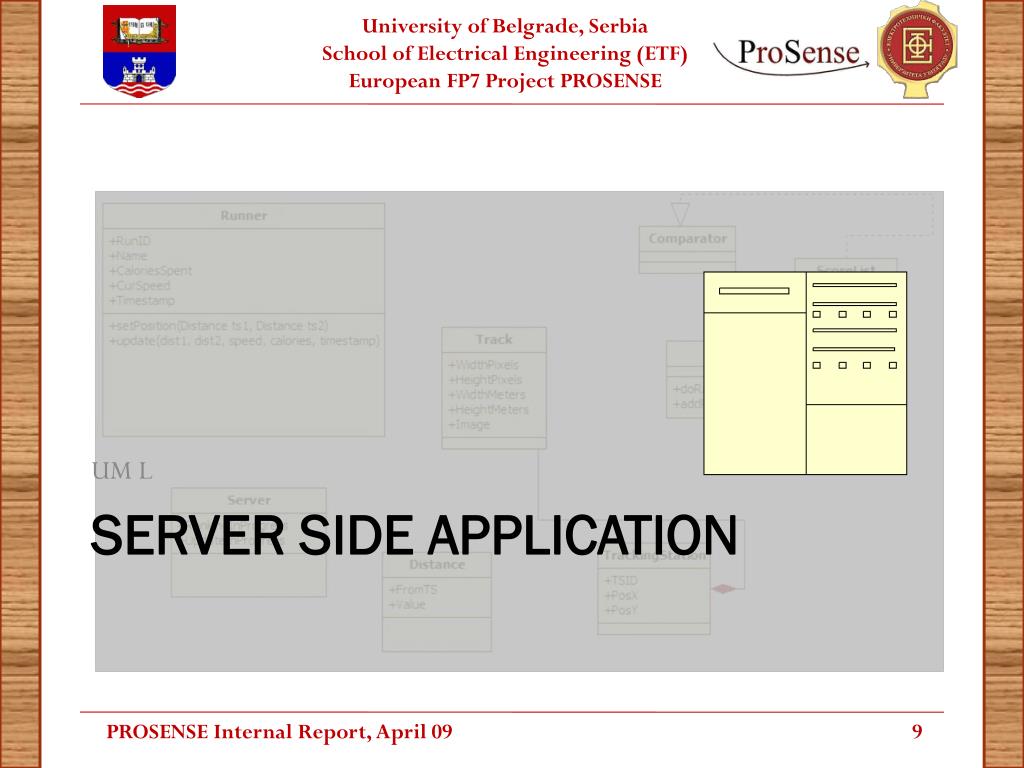Click the +PosY attribute in TrackingStation

point(620,611)
